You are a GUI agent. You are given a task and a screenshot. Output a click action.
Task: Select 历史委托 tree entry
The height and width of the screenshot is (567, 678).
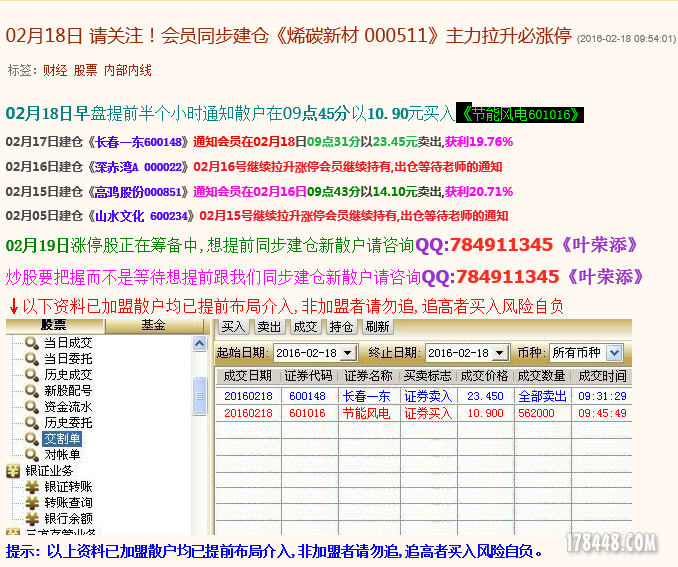(x=68, y=423)
